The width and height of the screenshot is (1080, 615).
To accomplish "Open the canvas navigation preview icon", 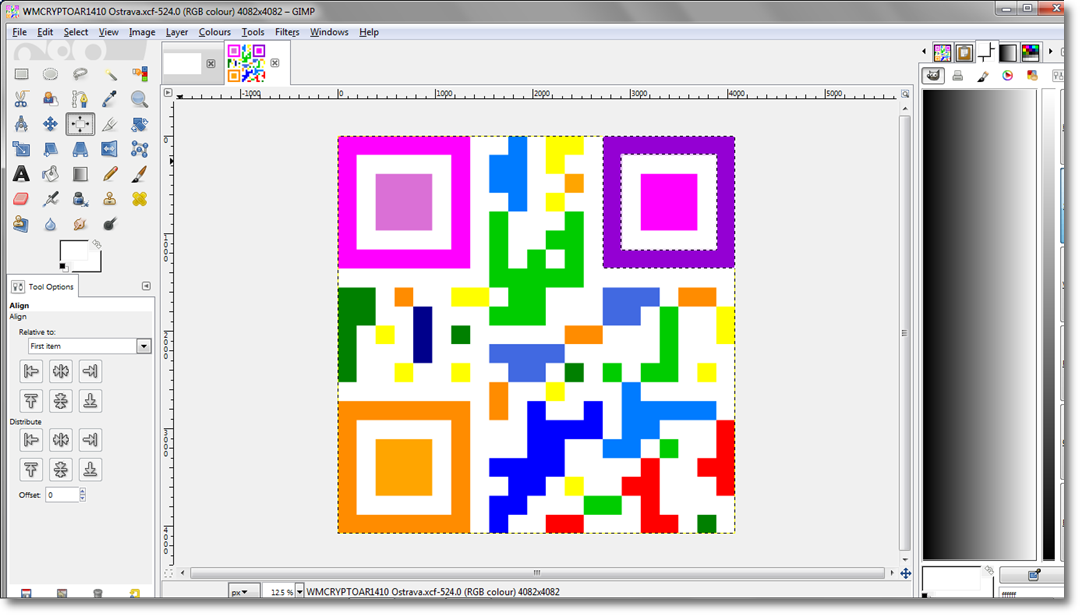I will point(906,573).
